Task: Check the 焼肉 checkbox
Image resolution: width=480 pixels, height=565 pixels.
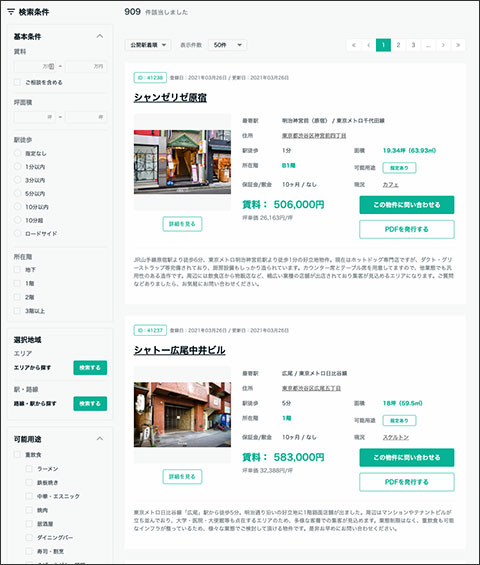Action: click(x=29, y=510)
